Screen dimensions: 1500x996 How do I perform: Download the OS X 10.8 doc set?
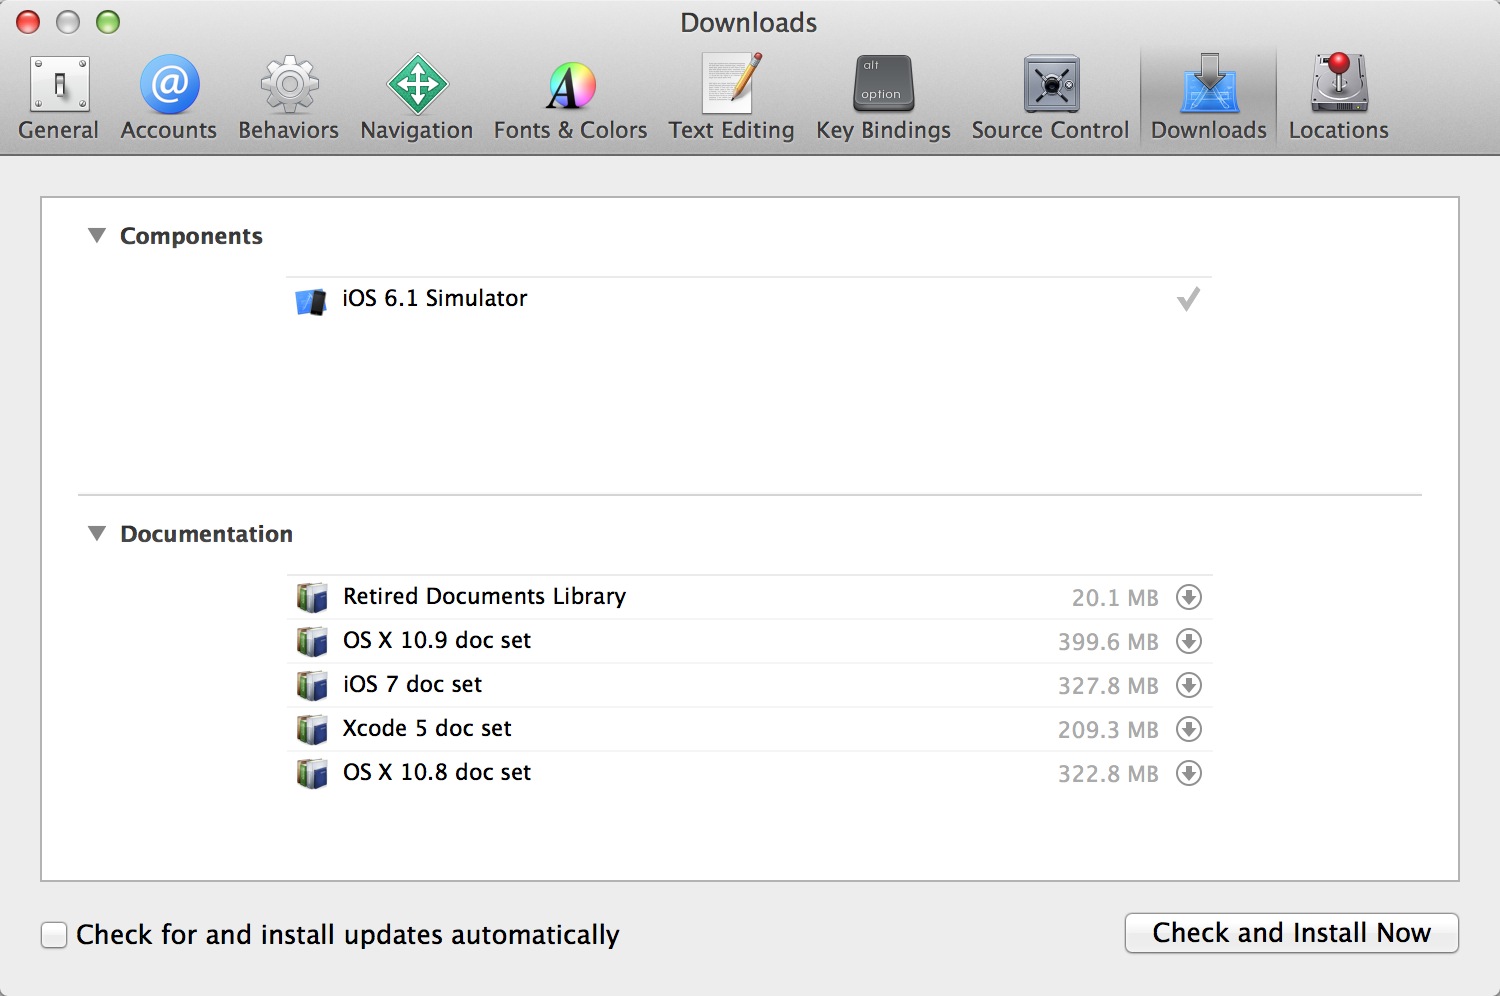click(1188, 773)
